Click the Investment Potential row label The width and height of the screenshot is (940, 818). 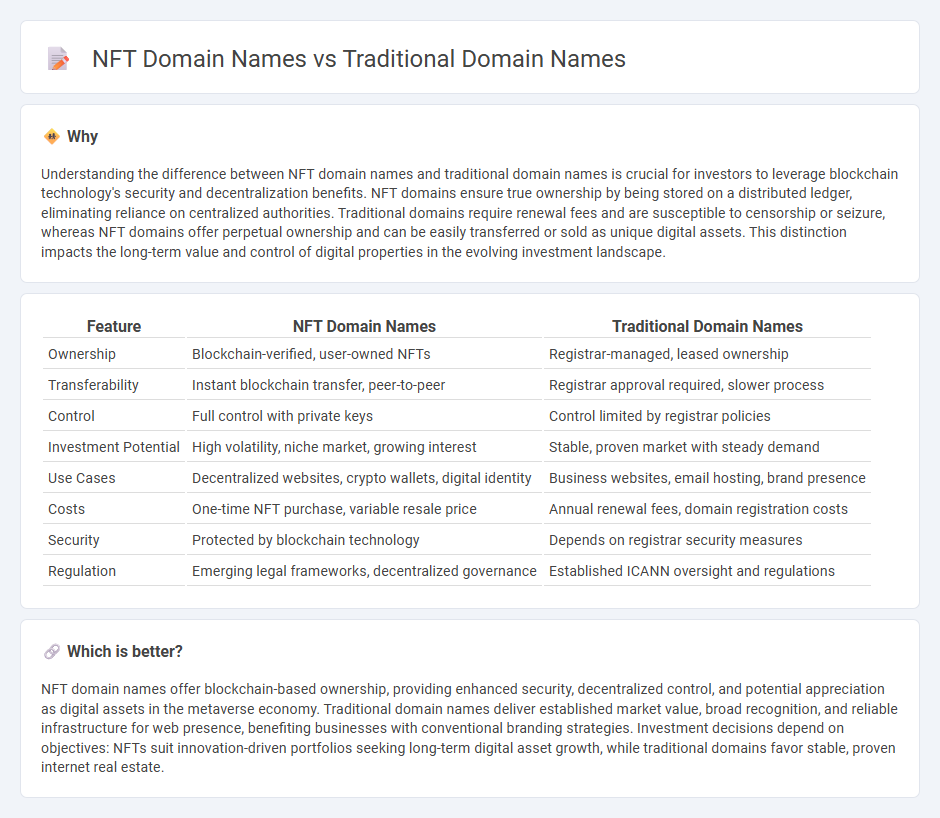pyautogui.click(x=114, y=447)
